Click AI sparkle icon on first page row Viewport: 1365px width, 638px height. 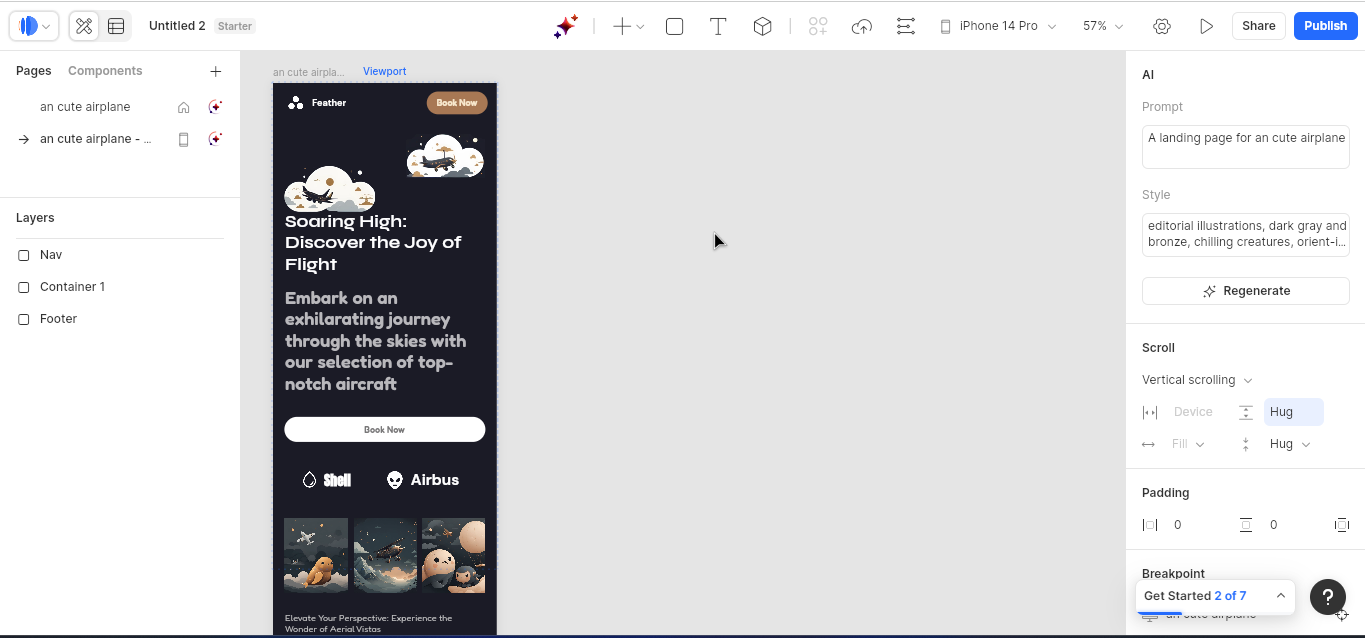coord(214,107)
